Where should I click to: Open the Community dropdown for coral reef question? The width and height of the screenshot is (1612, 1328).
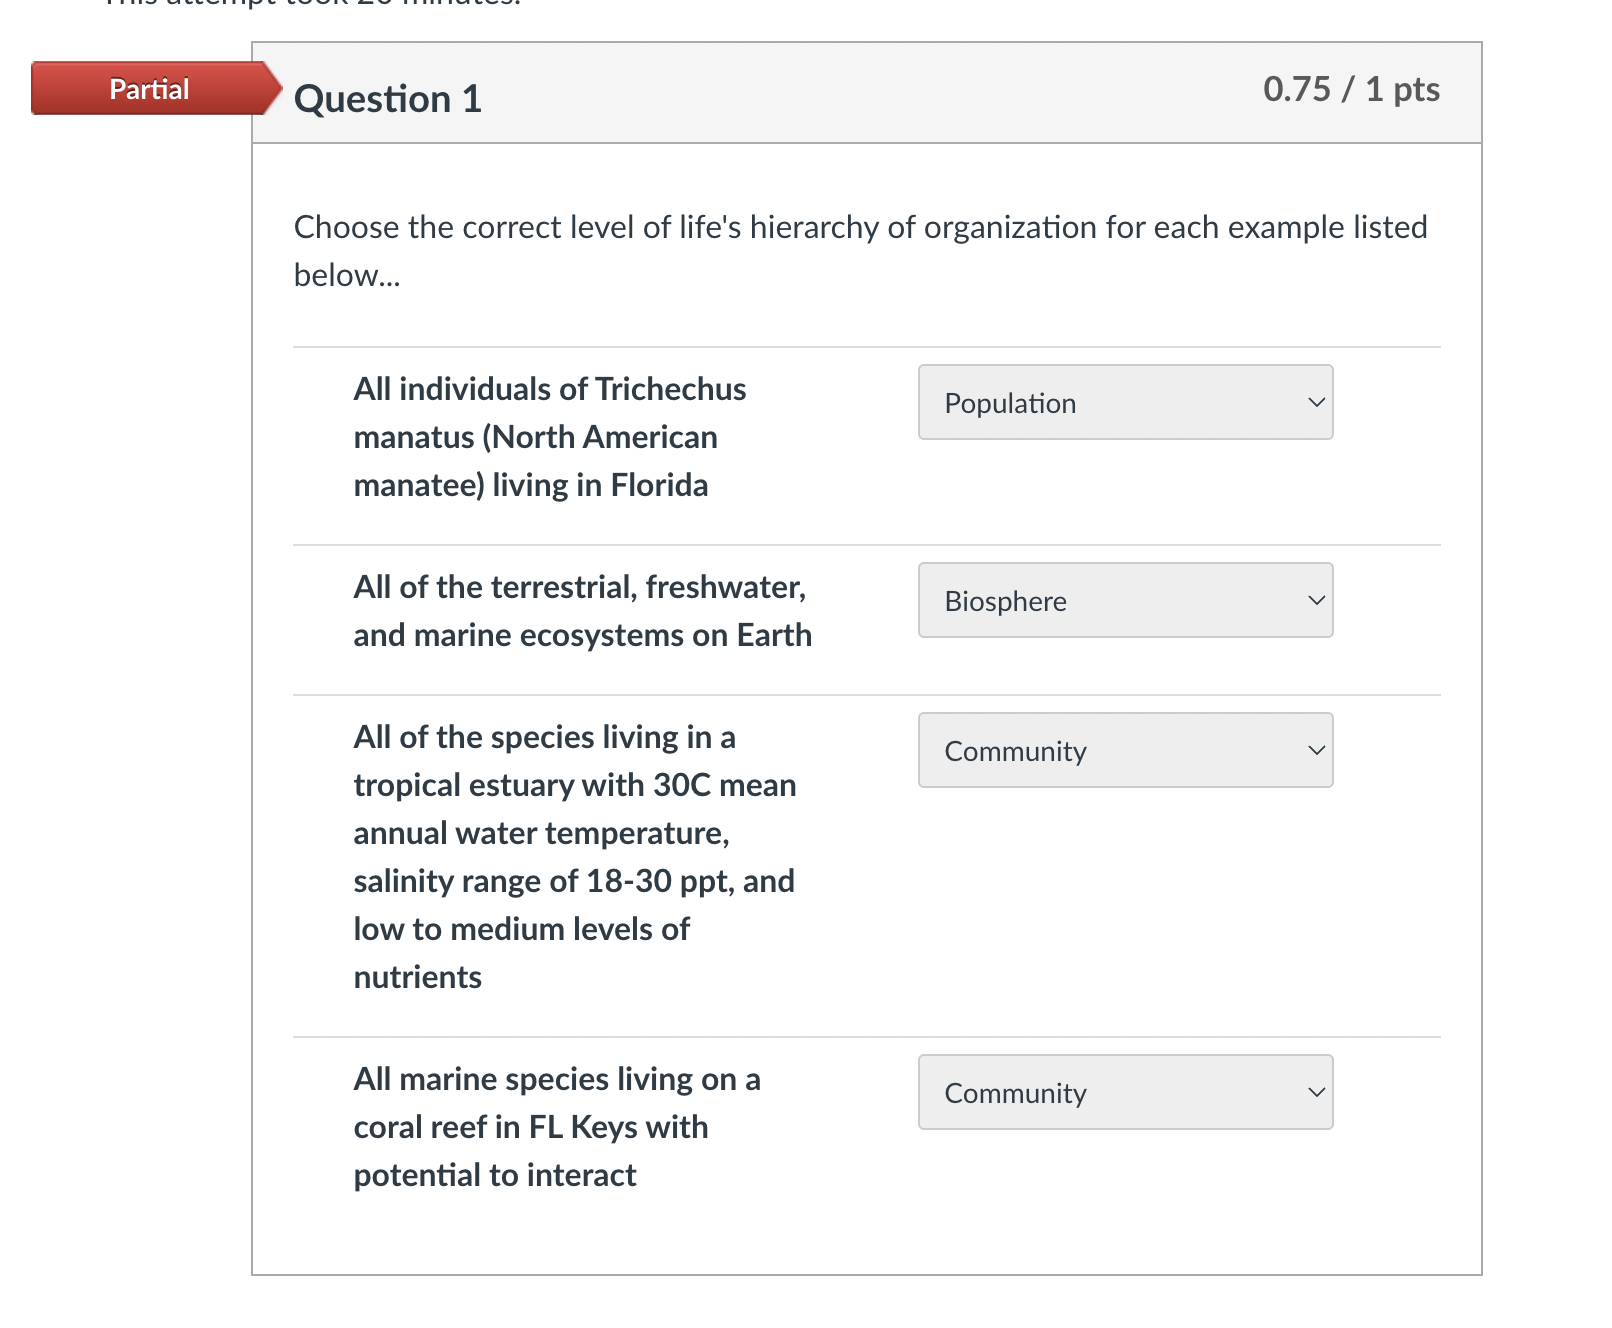(x=1124, y=1093)
